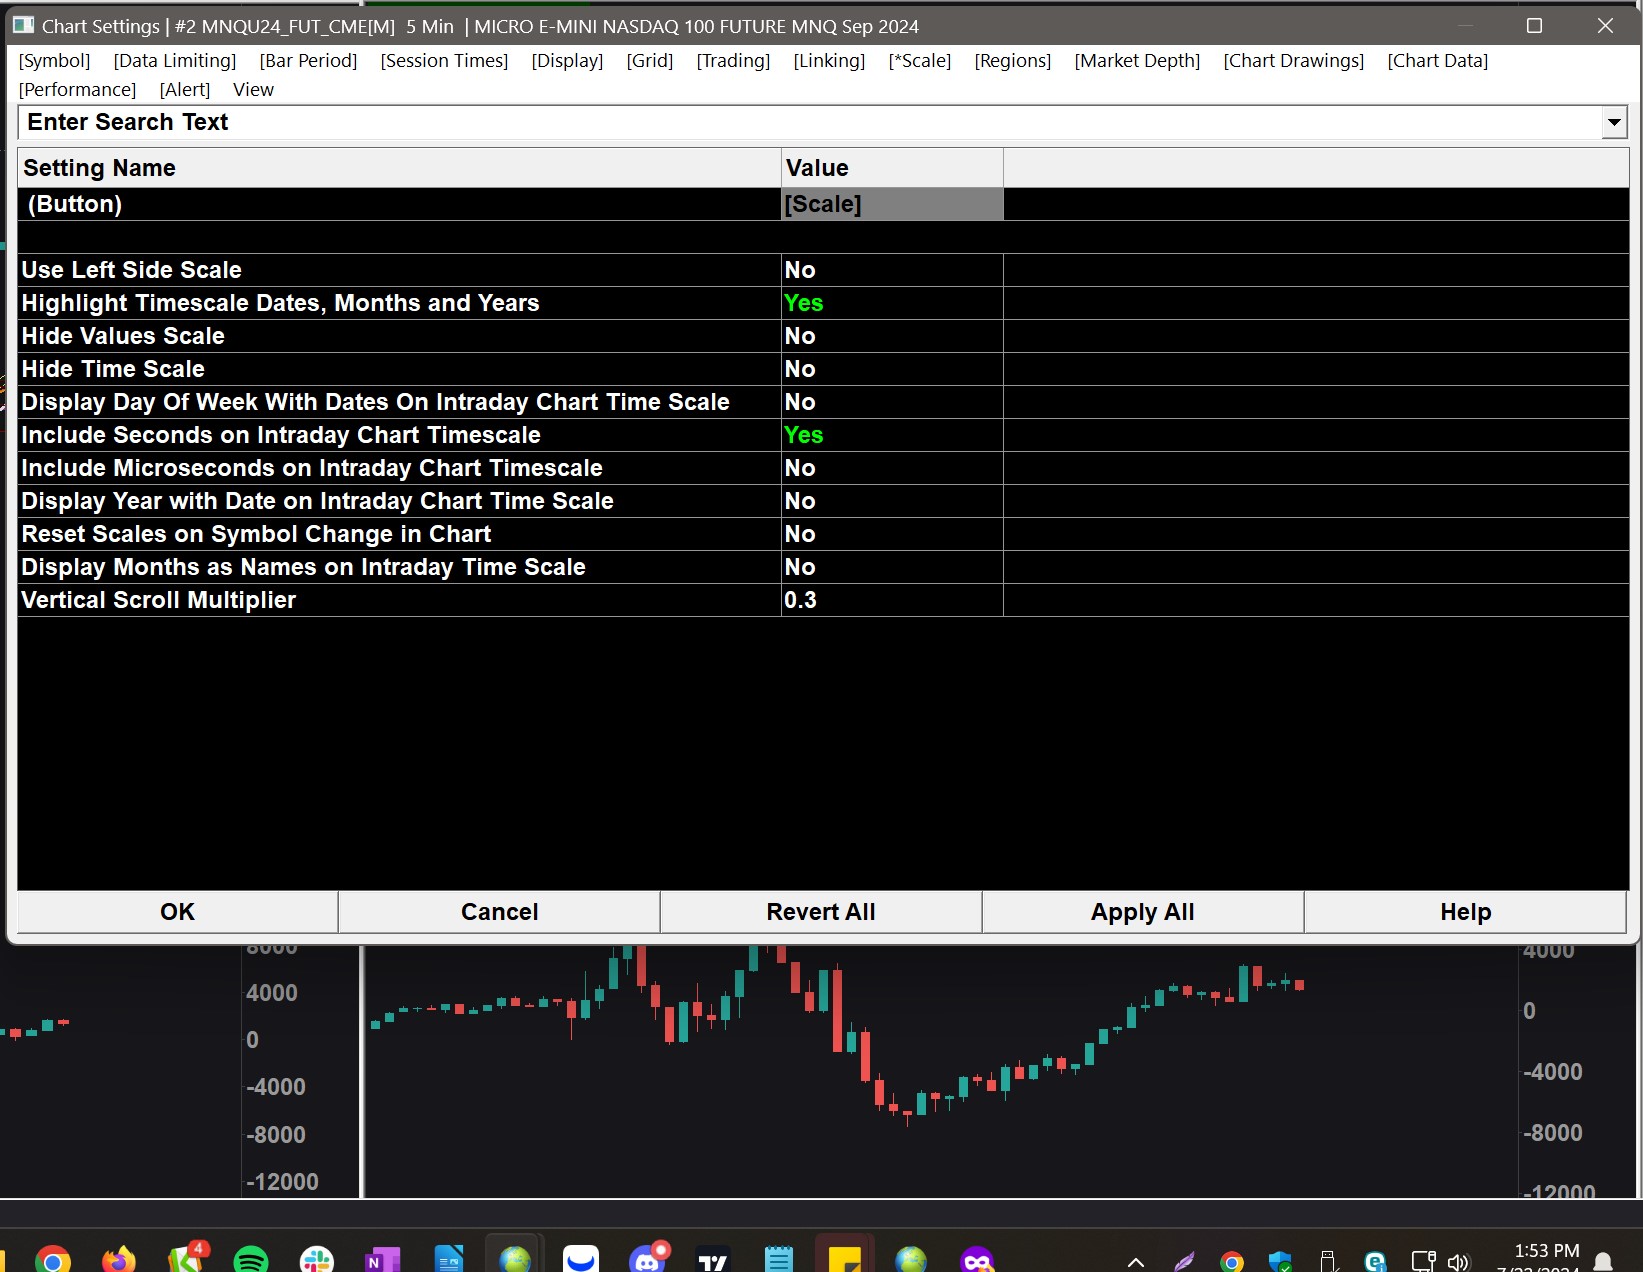Click the Windows Security shield tray icon
Screen dimensions: 1643x1272
pos(1280,1262)
